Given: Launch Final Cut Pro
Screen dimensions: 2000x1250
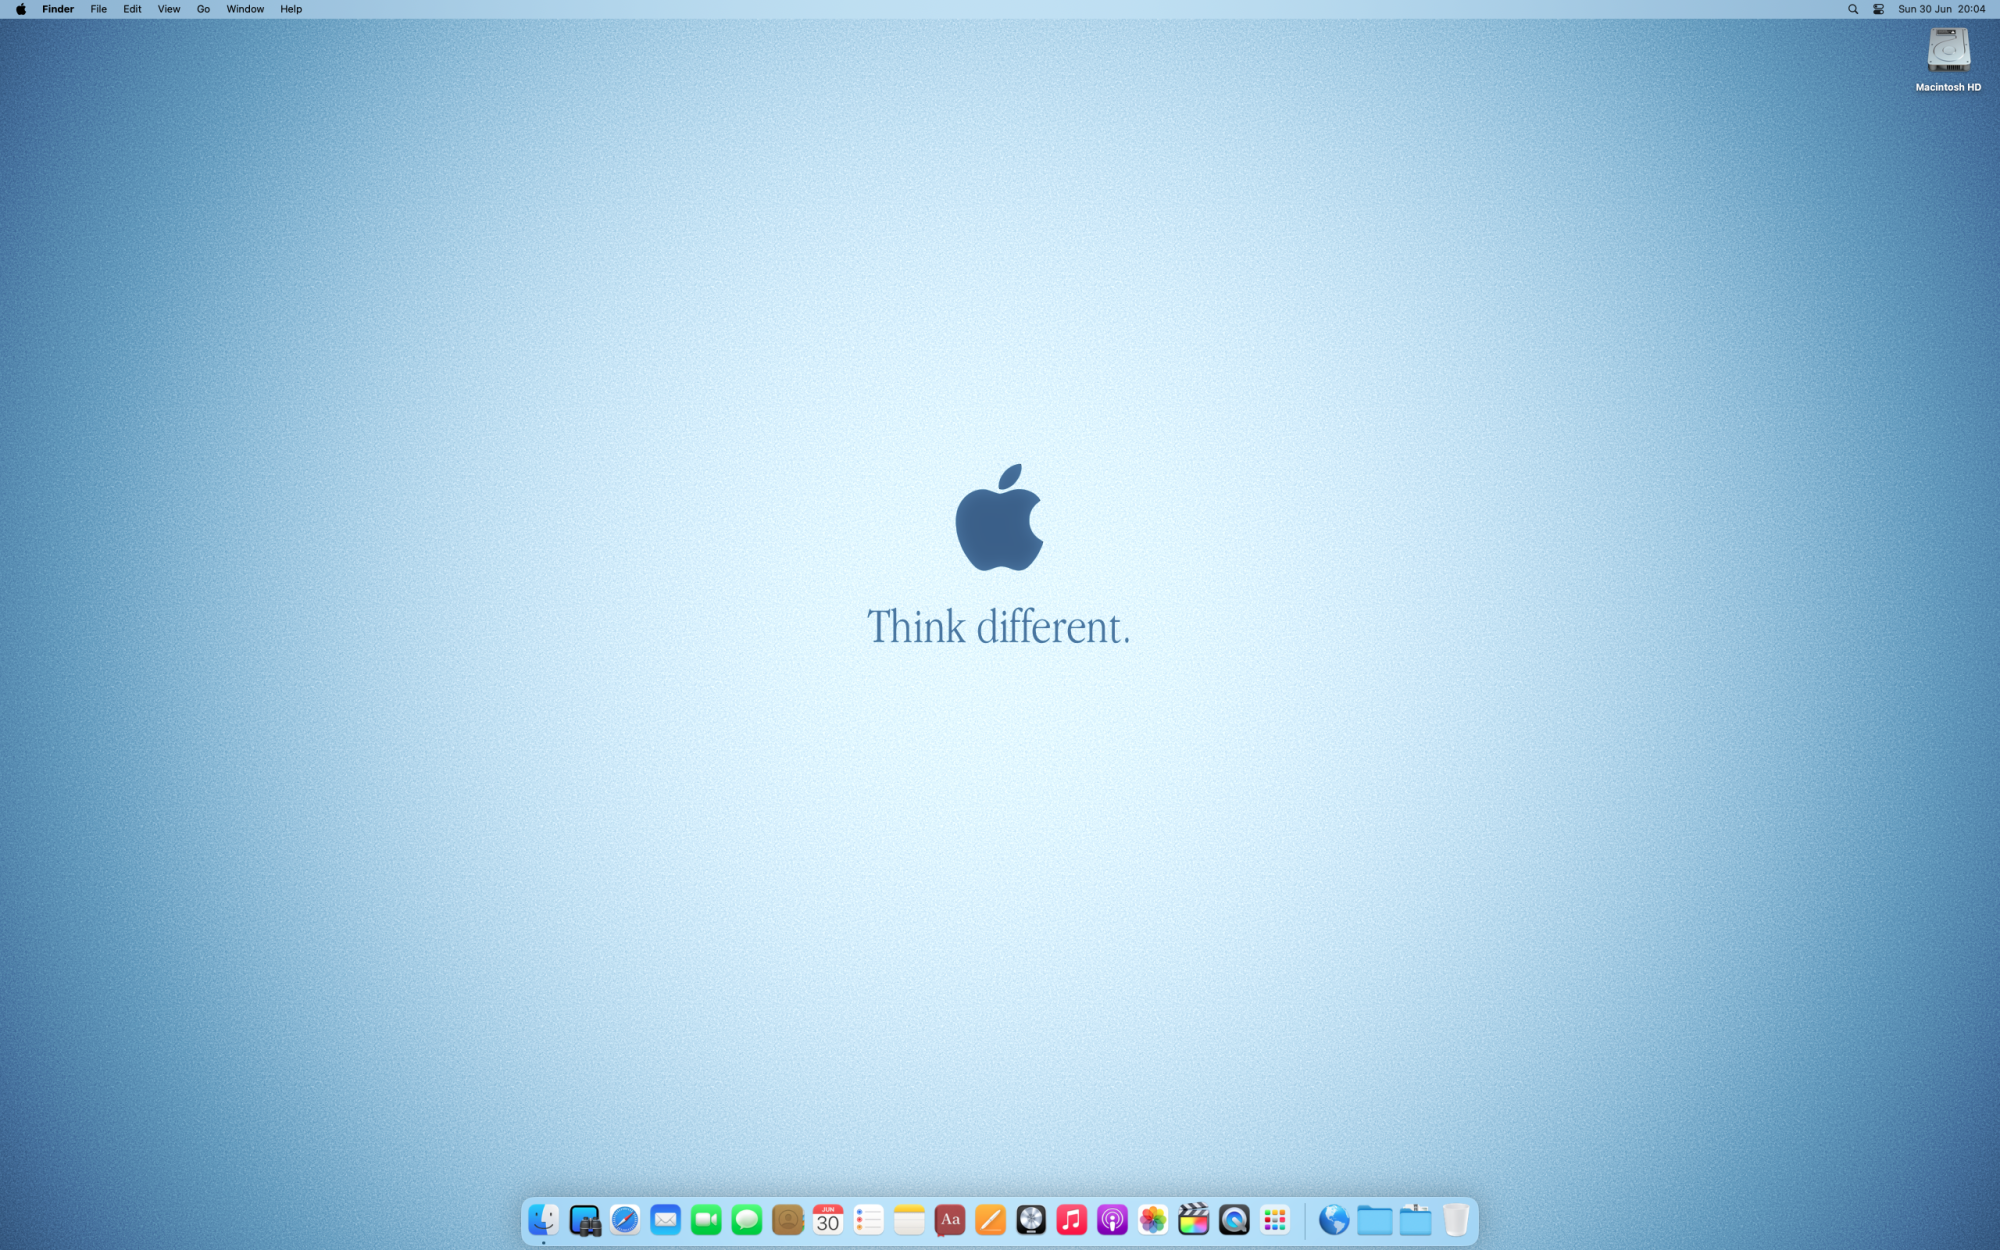Looking at the screenshot, I should click(1194, 1220).
